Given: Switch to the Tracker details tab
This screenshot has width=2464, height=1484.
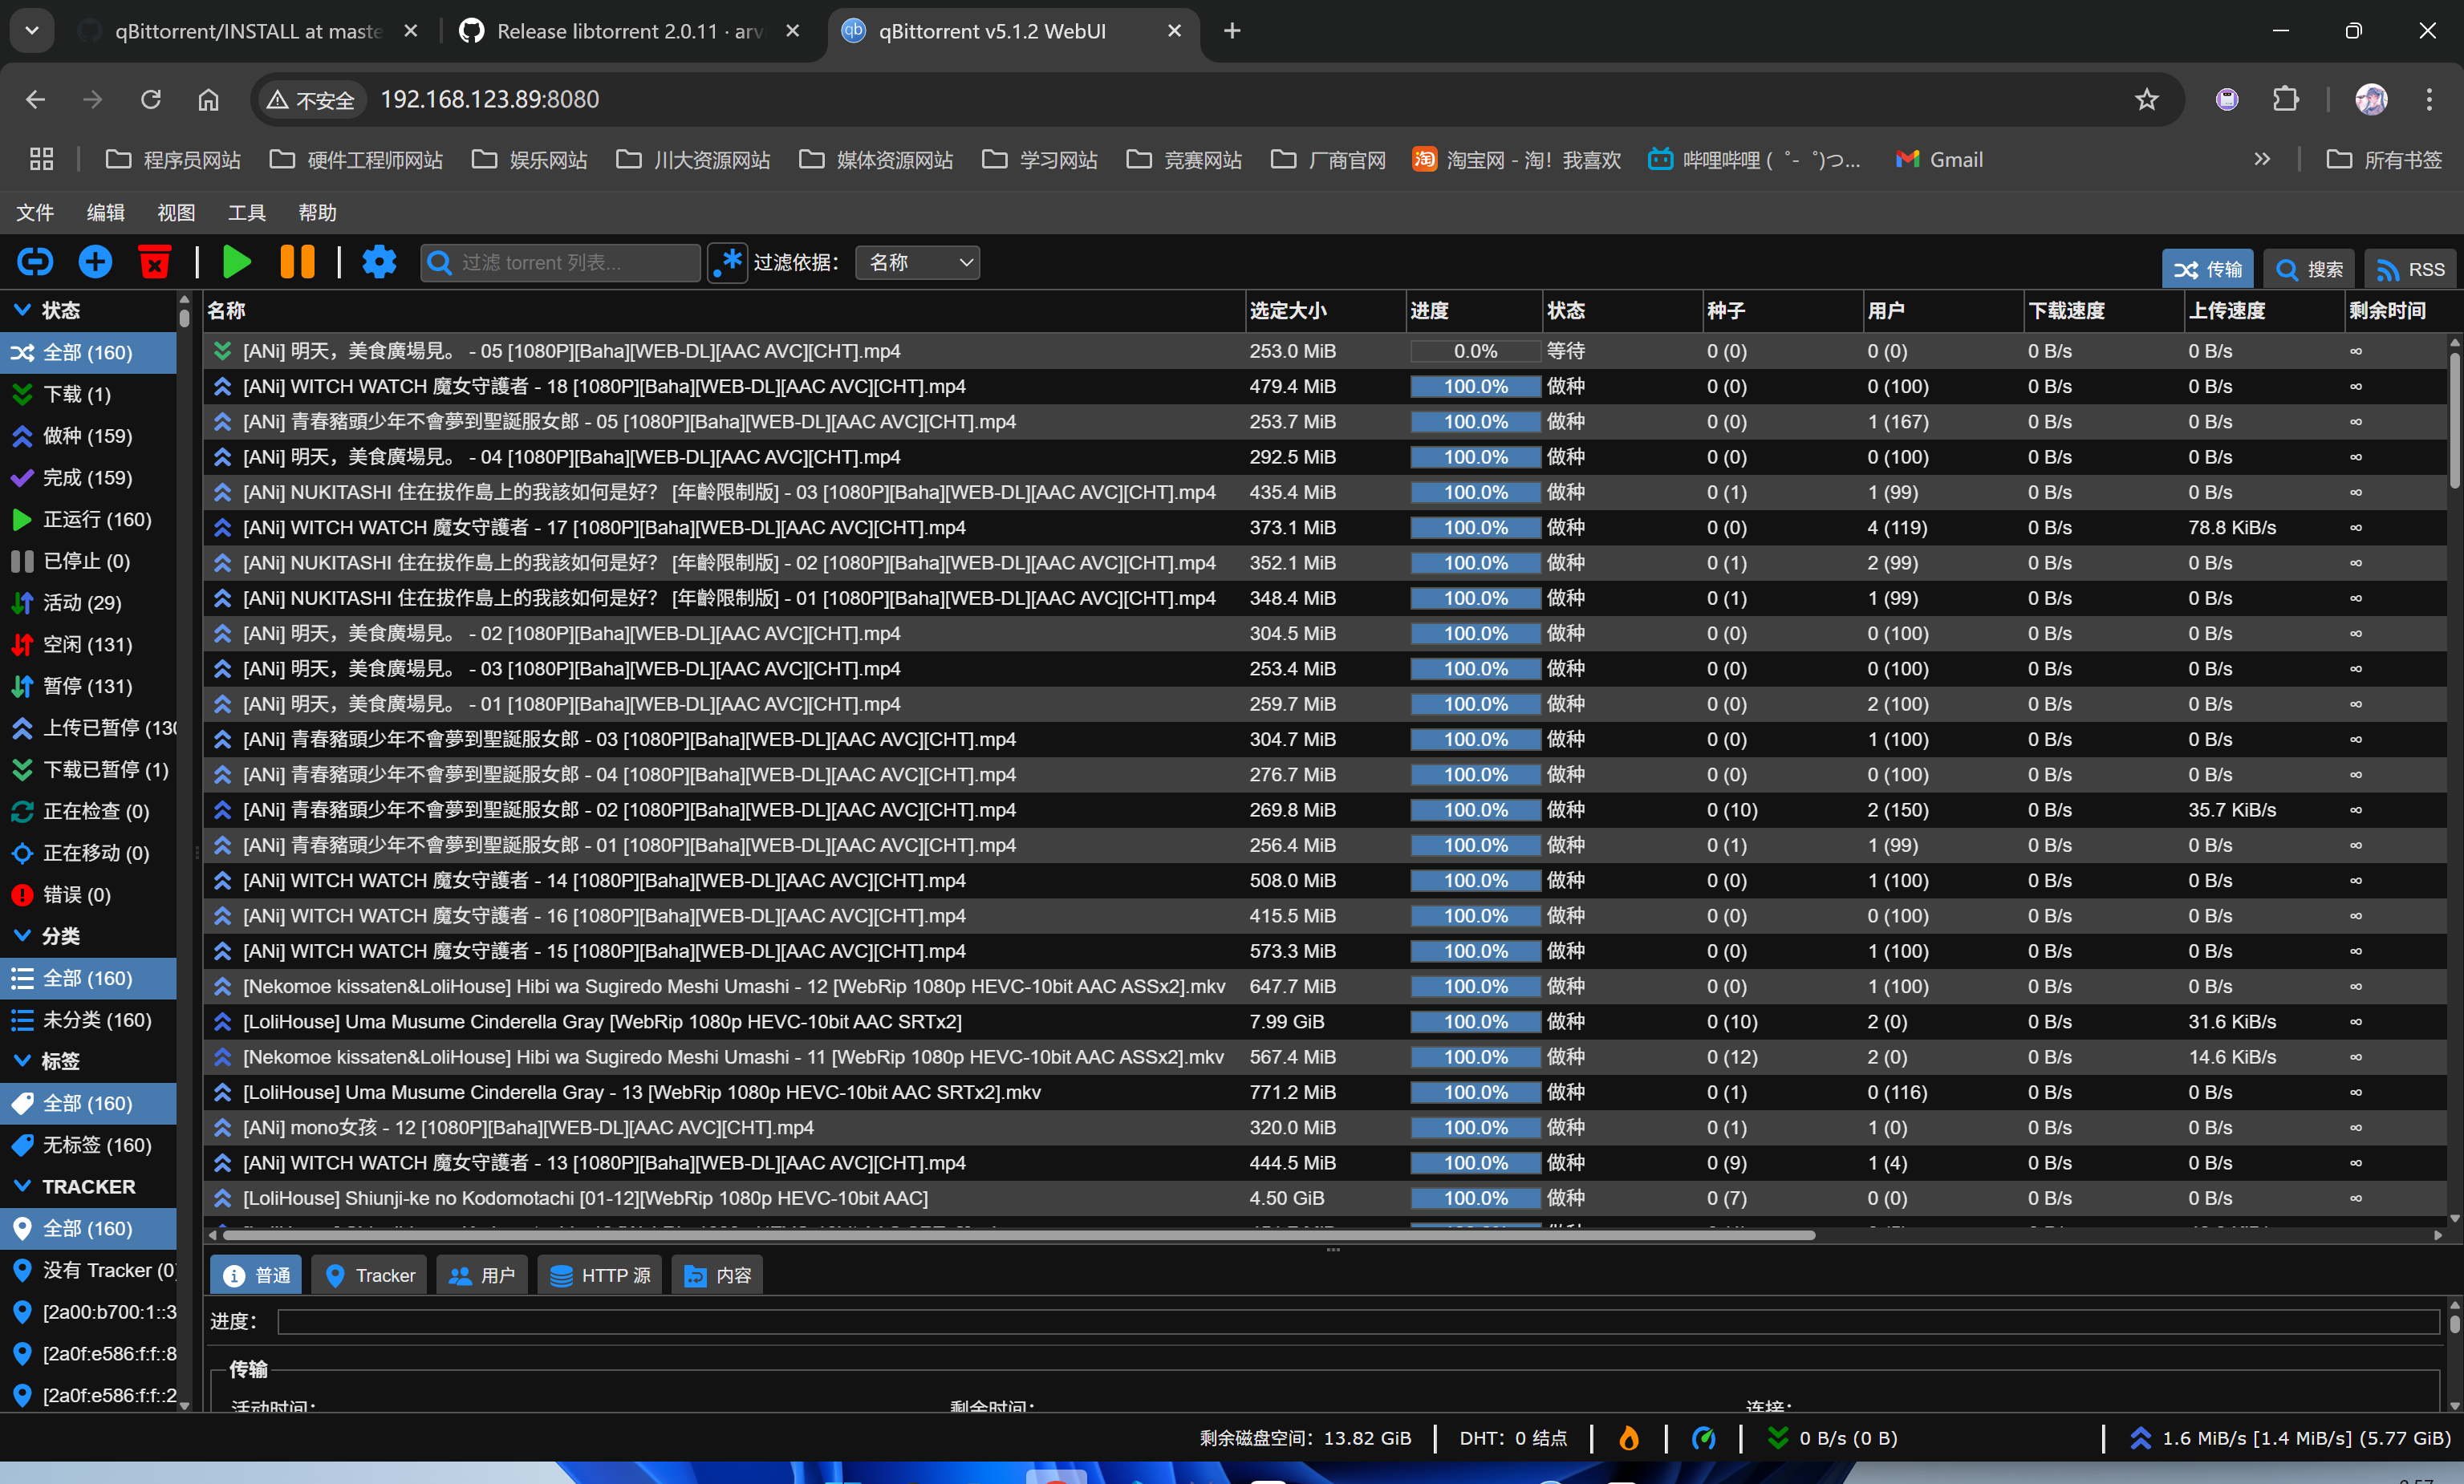Looking at the screenshot, I should pyautogui.click(x=369, y=1275).
